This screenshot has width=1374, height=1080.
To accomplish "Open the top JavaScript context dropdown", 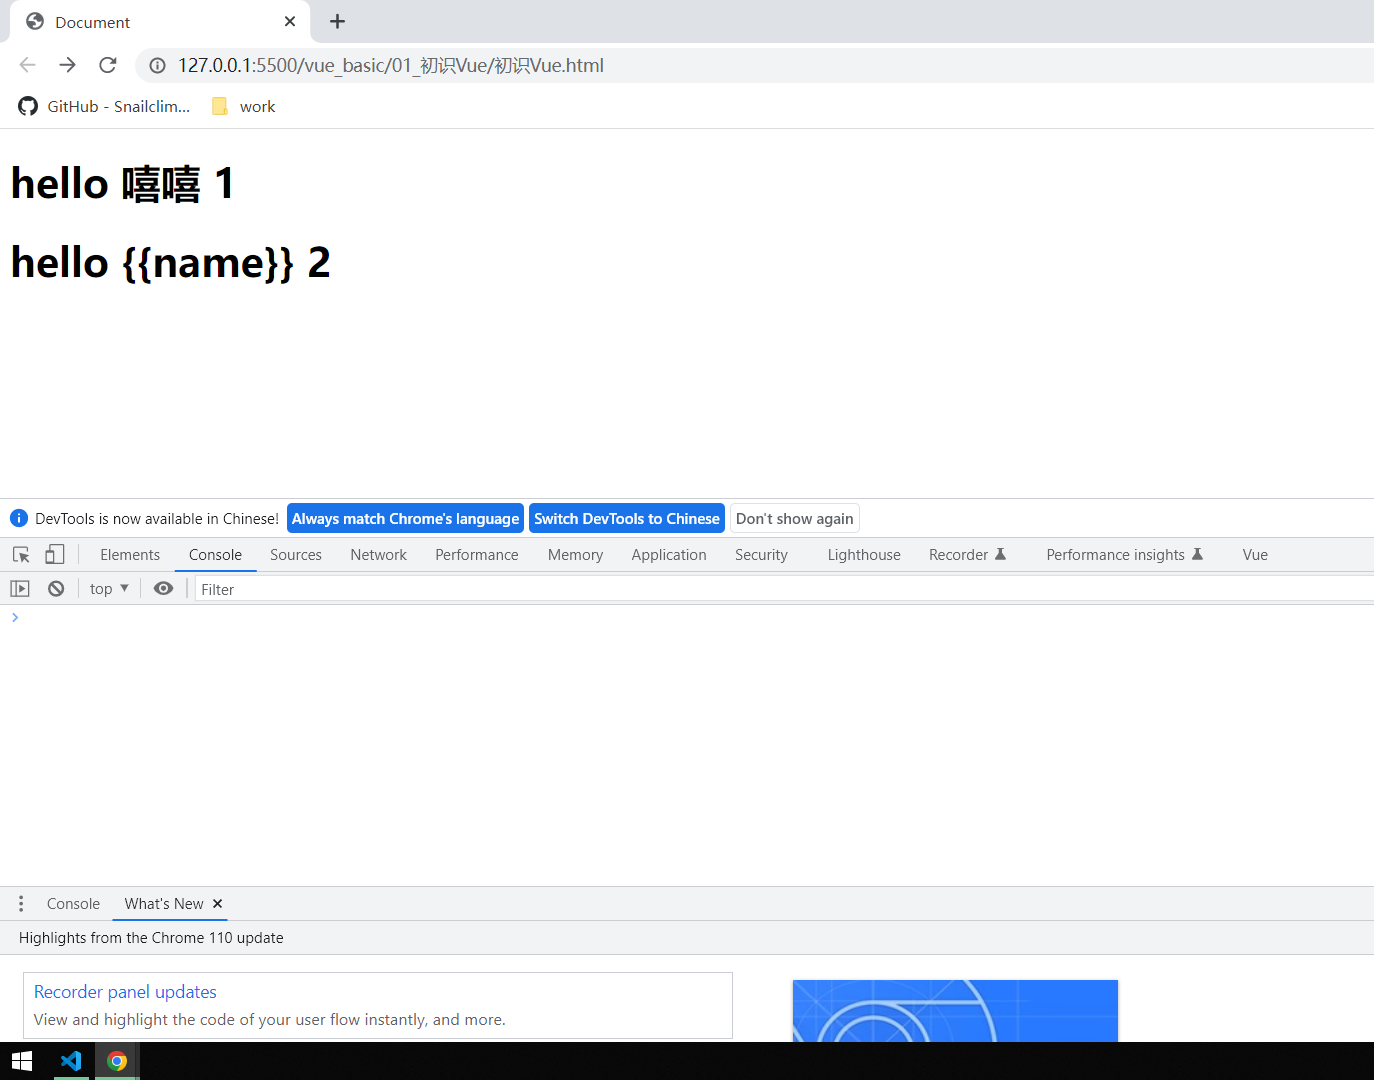I will point(109,589).
